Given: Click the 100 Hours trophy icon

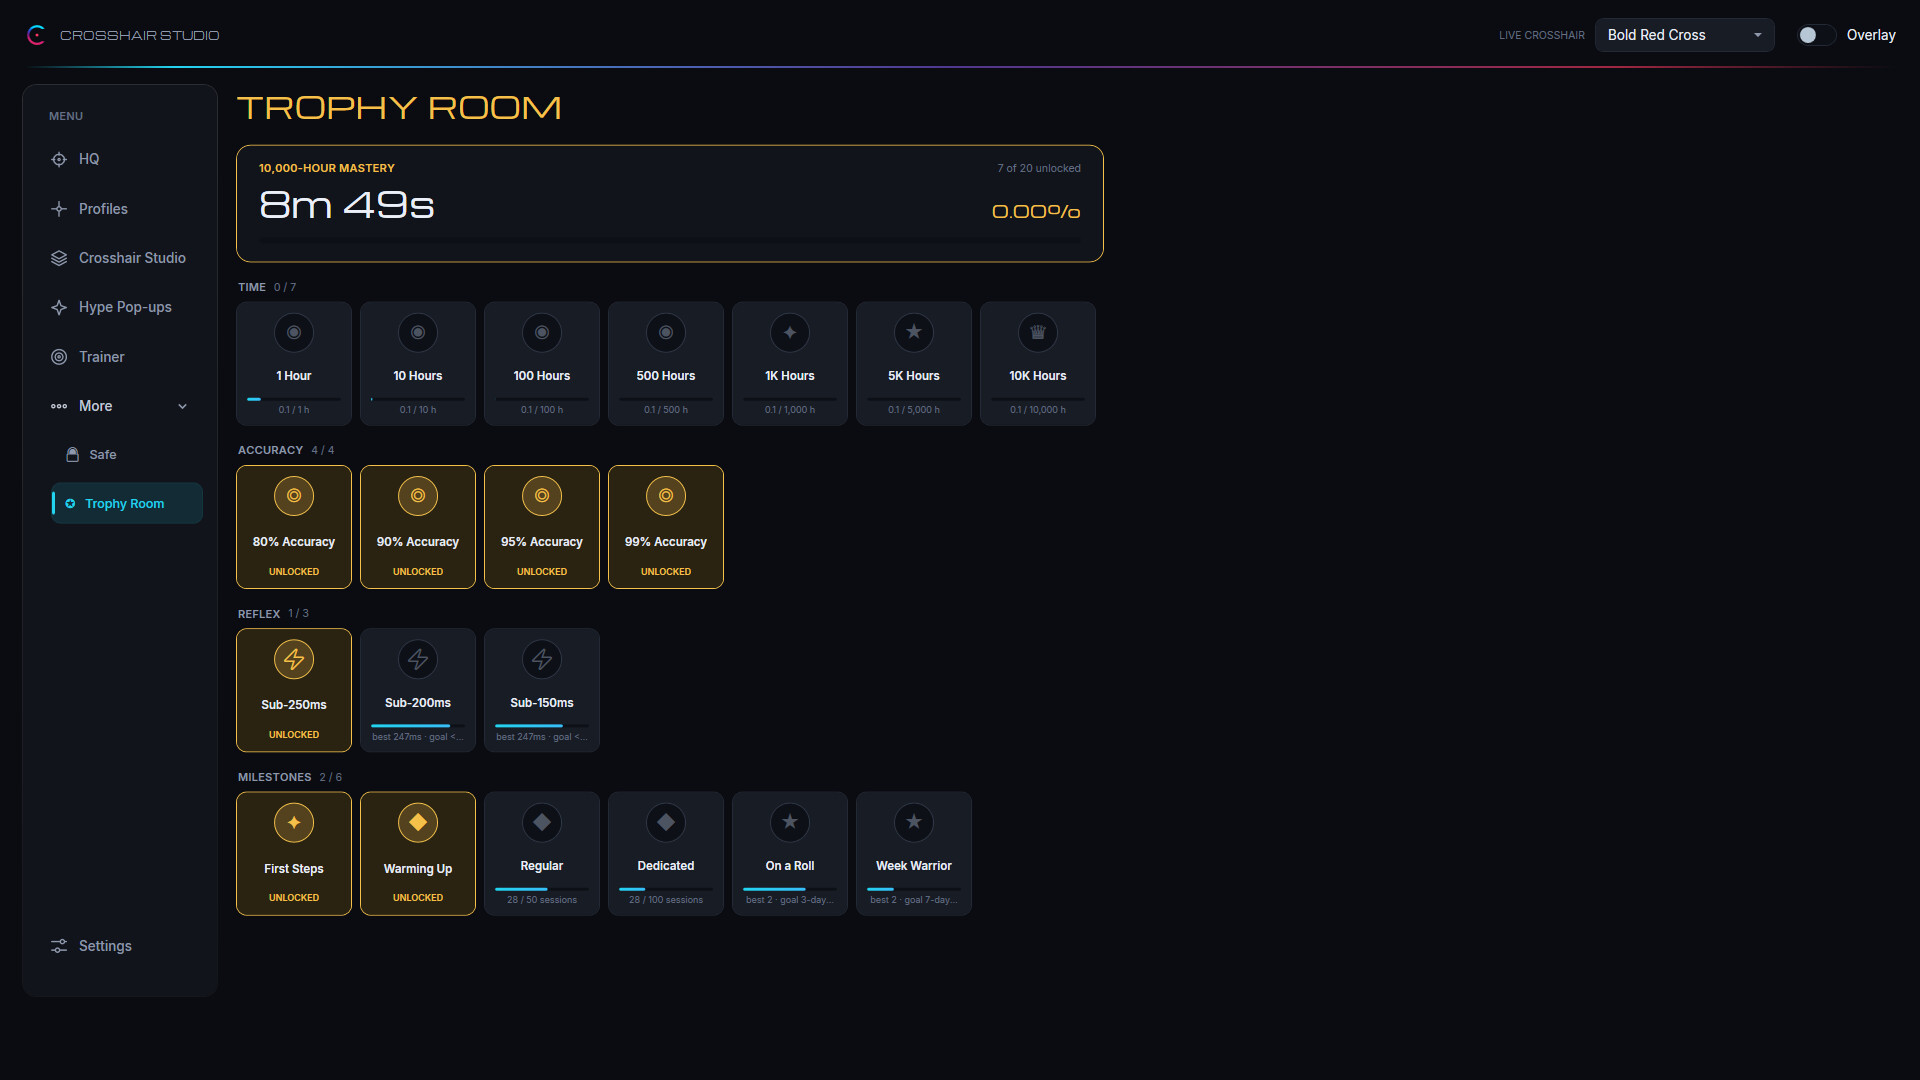Looking at the screenshot, I should (x=542, y=333).
